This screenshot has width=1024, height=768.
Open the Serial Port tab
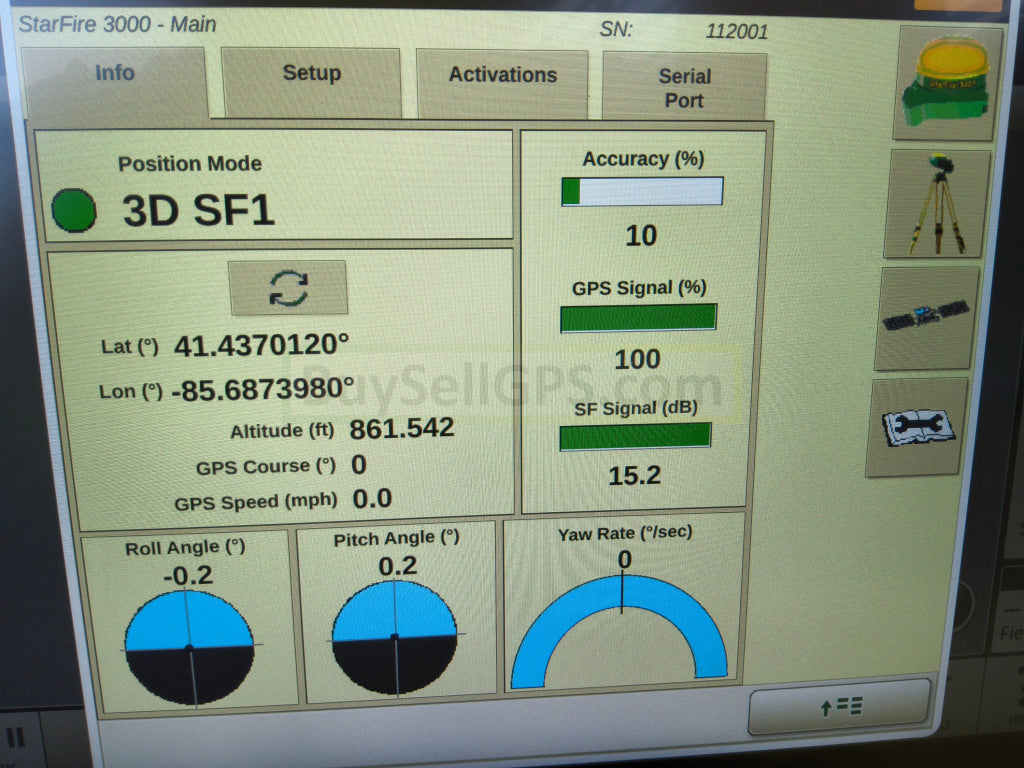pyautogui.click(x=684, y=87)
